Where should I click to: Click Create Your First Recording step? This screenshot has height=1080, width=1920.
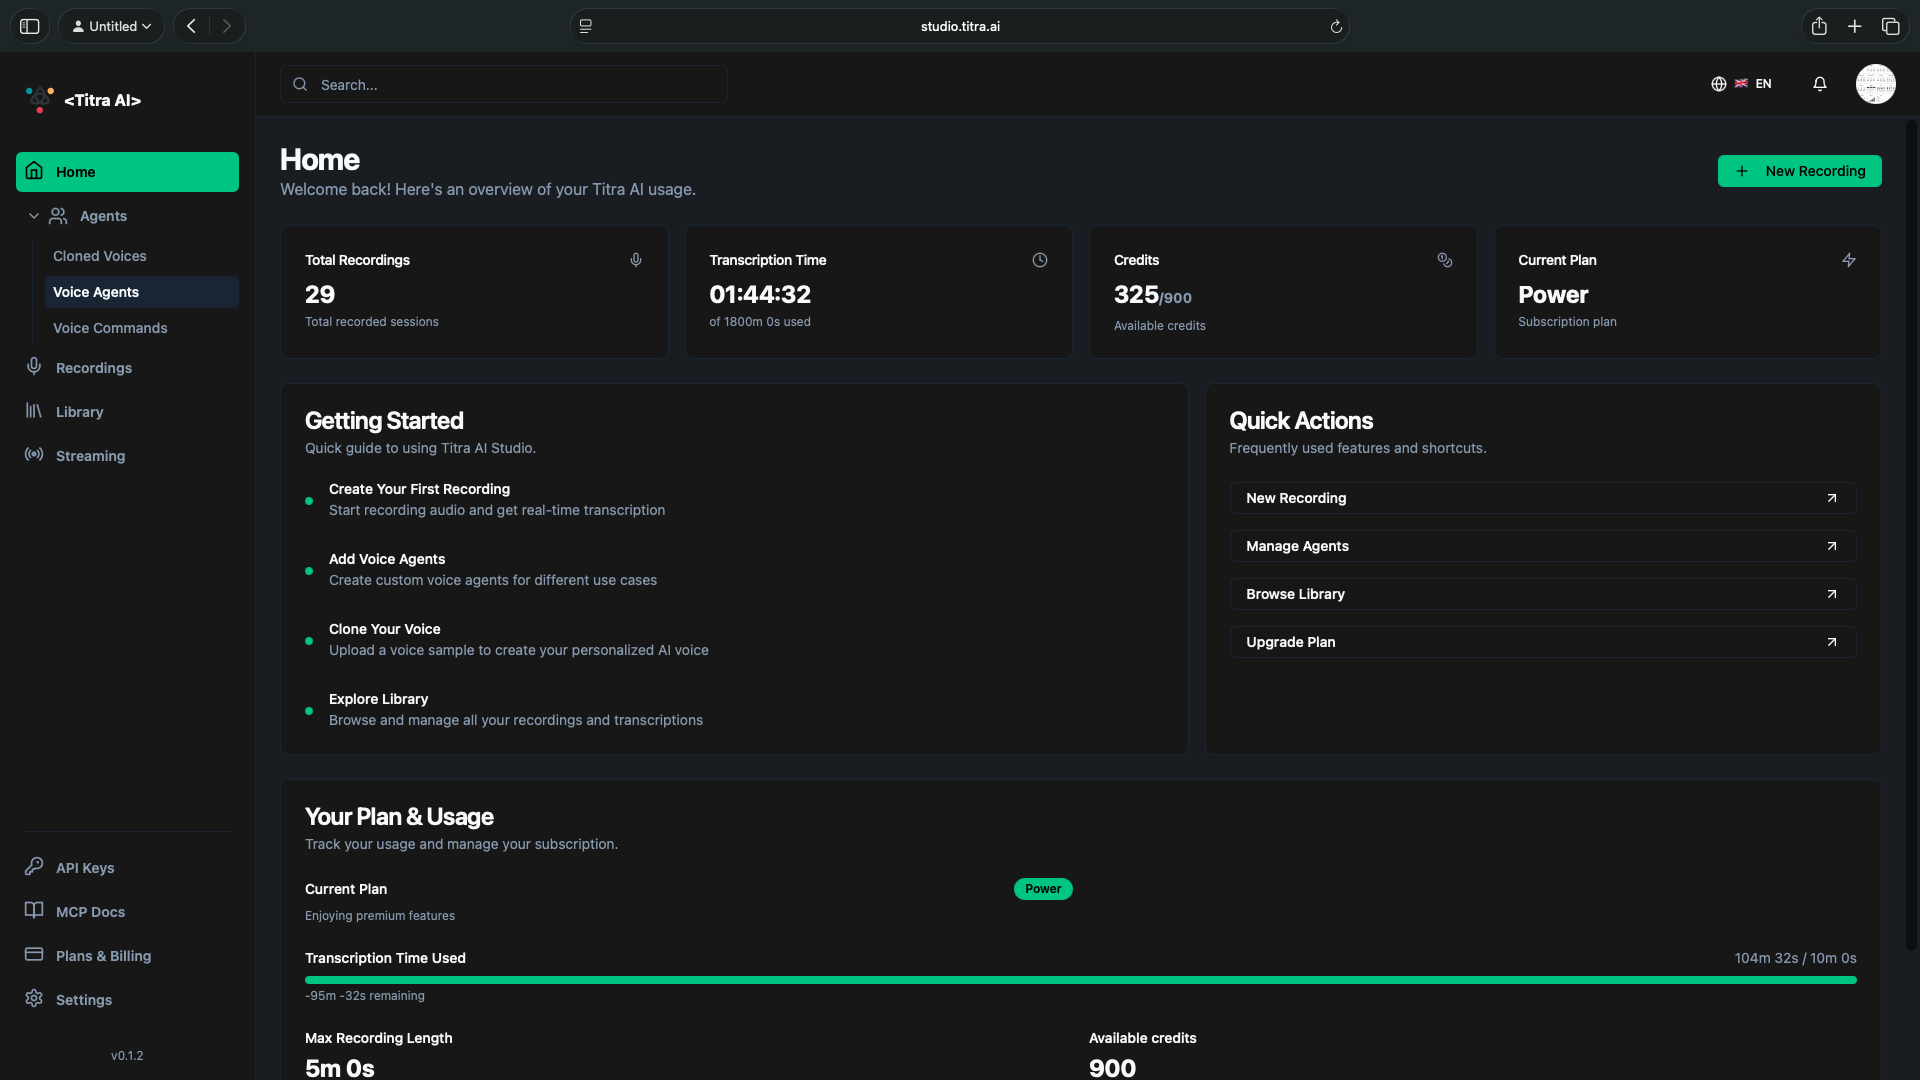tap(497, 499)
